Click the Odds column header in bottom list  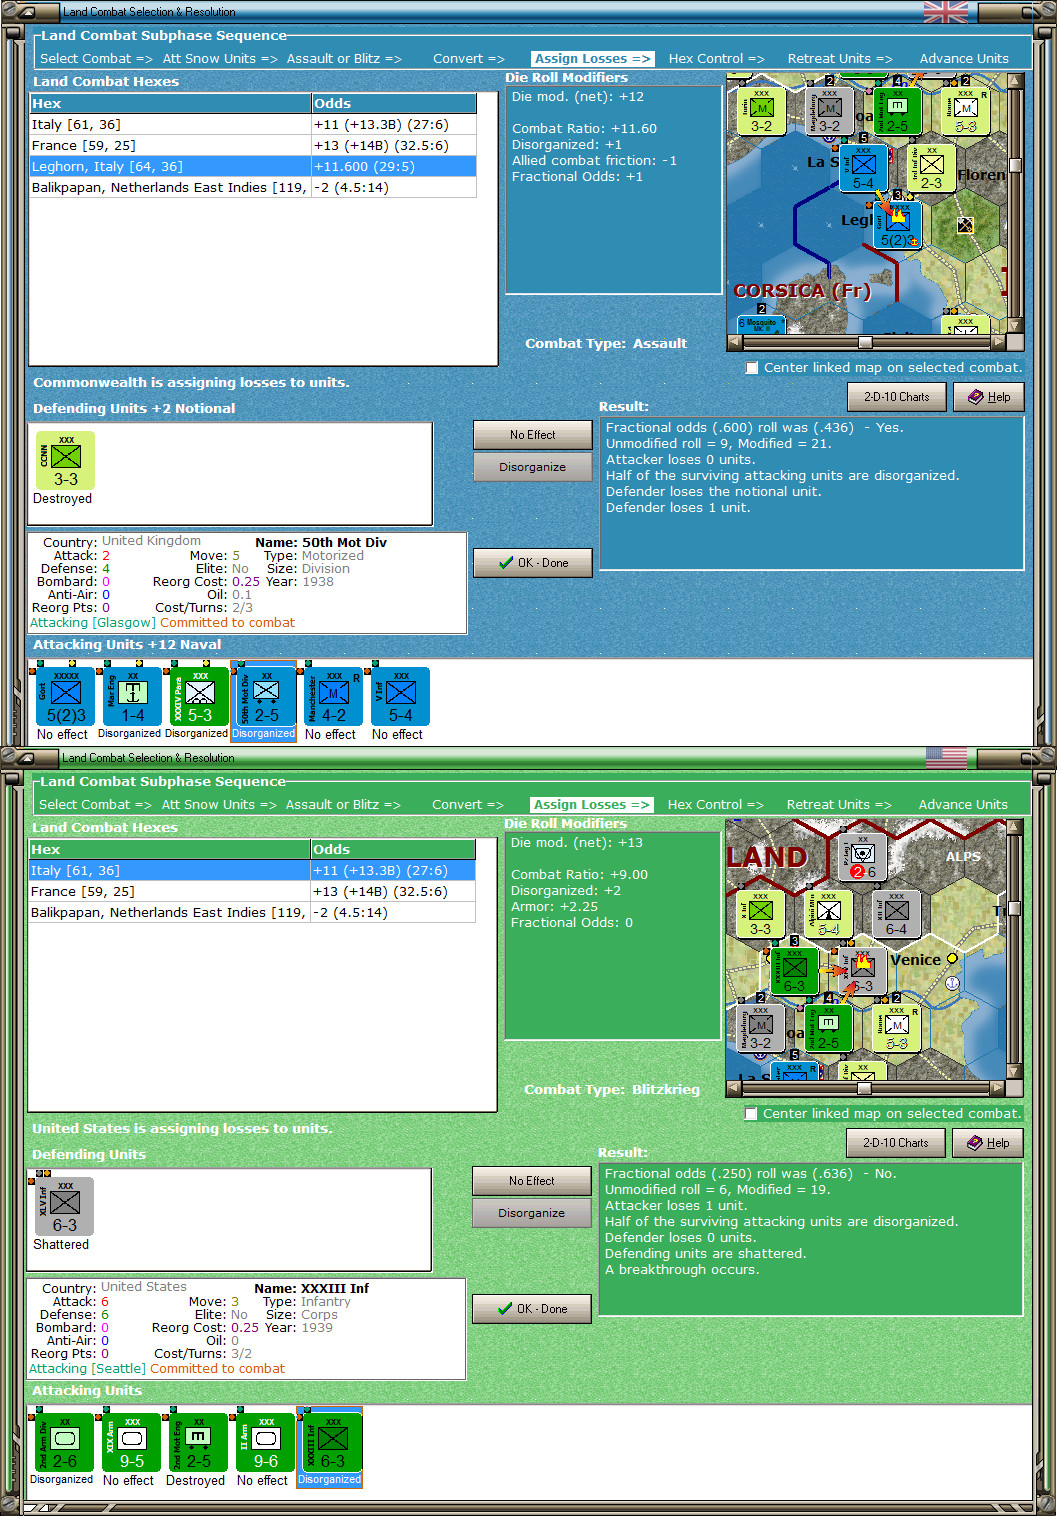(x=392, y=849)
